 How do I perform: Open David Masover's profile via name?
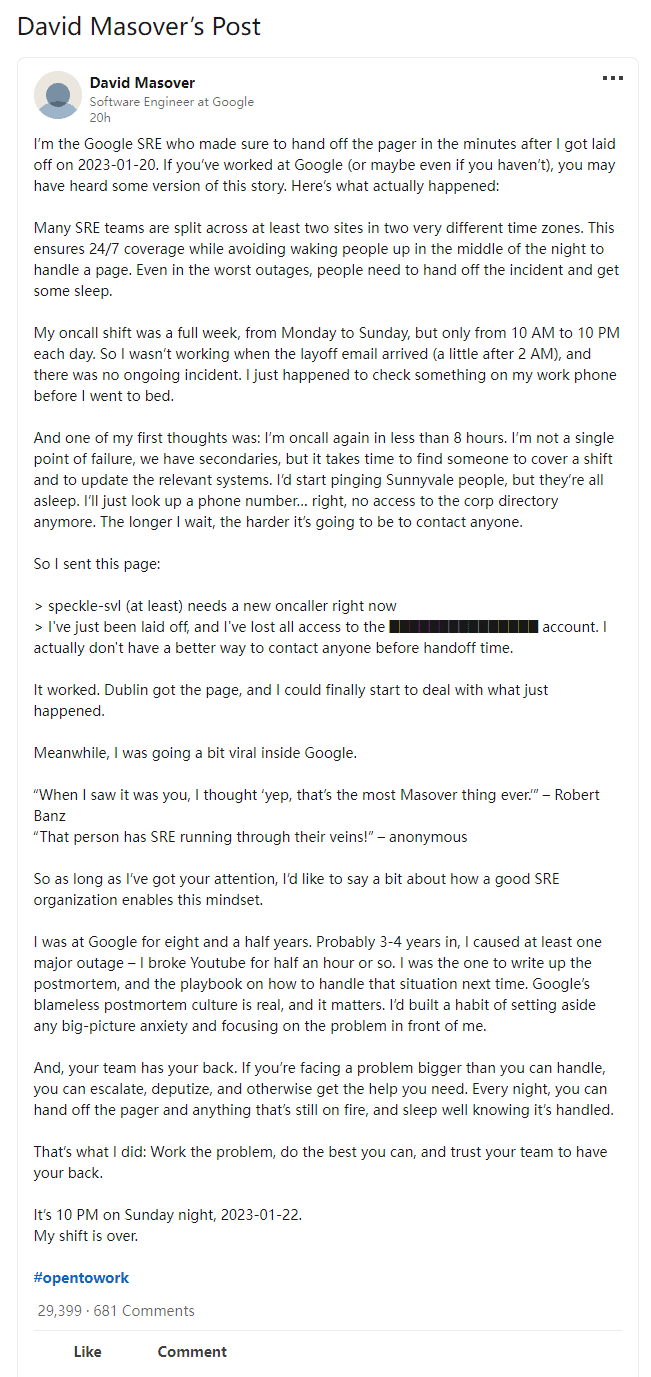pyautogui.click(x=142, y=83)
